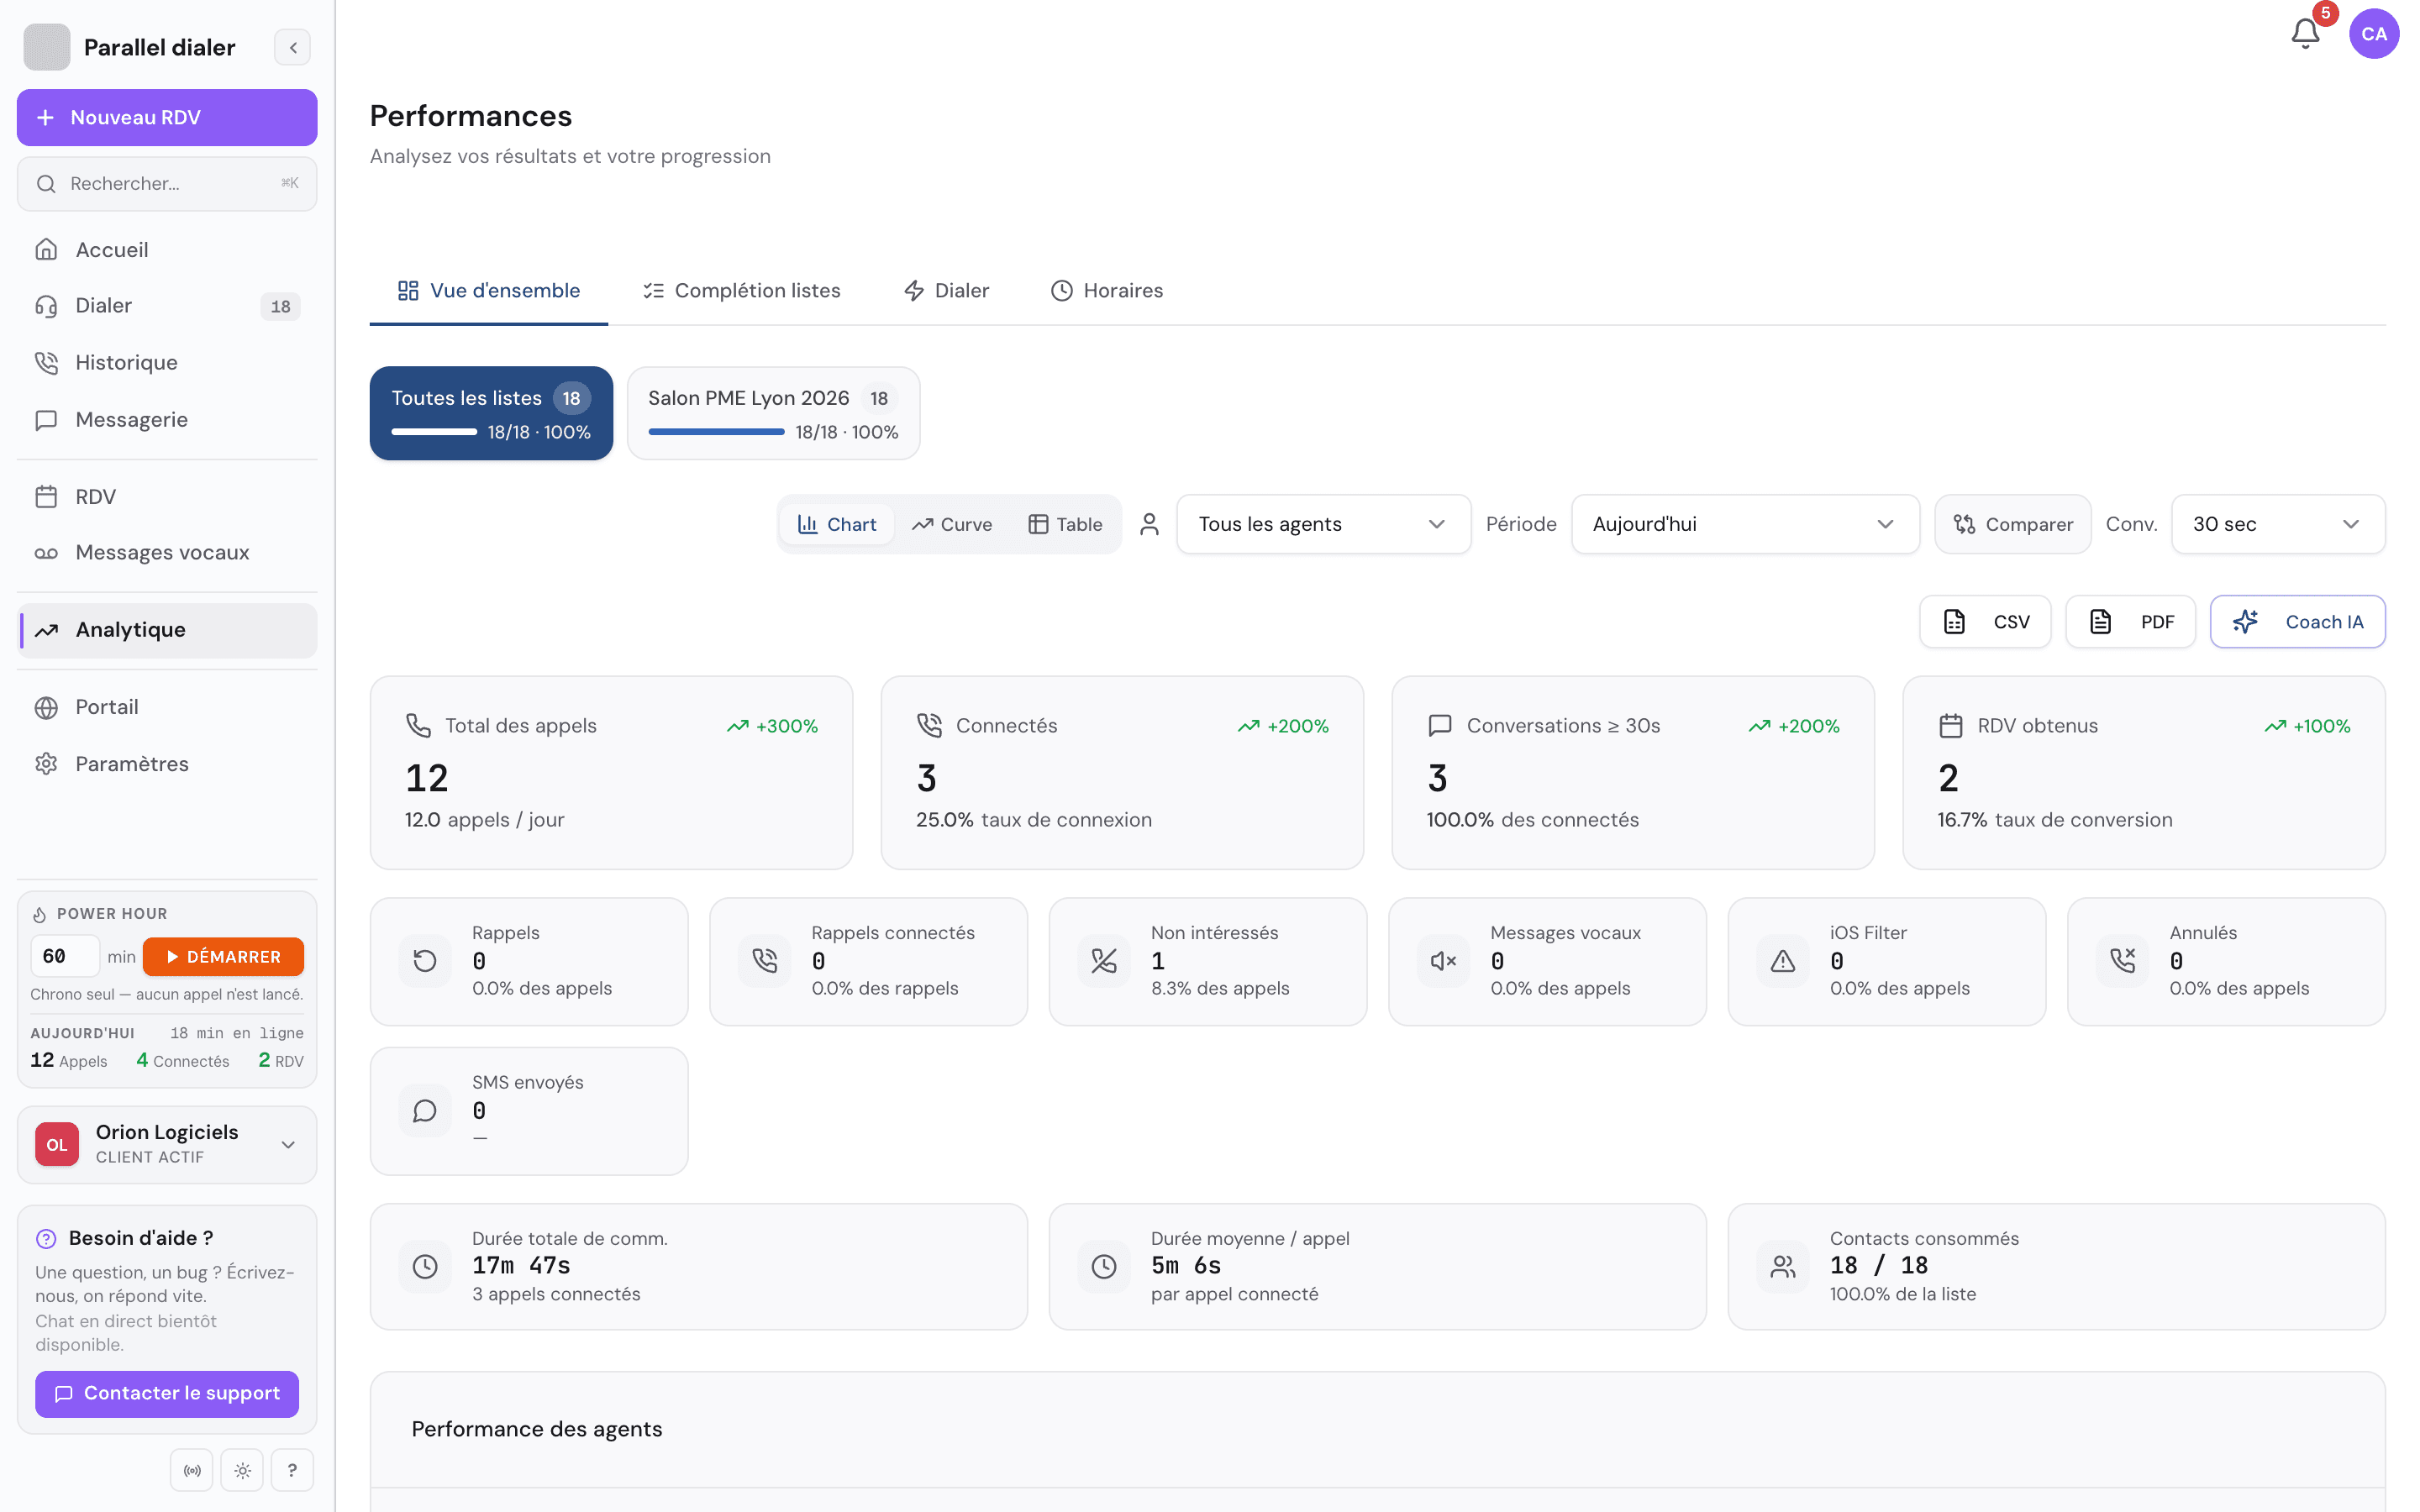Open the Horaires tab
The image size is (2420, 1512).
click(x=1107, y=290)
